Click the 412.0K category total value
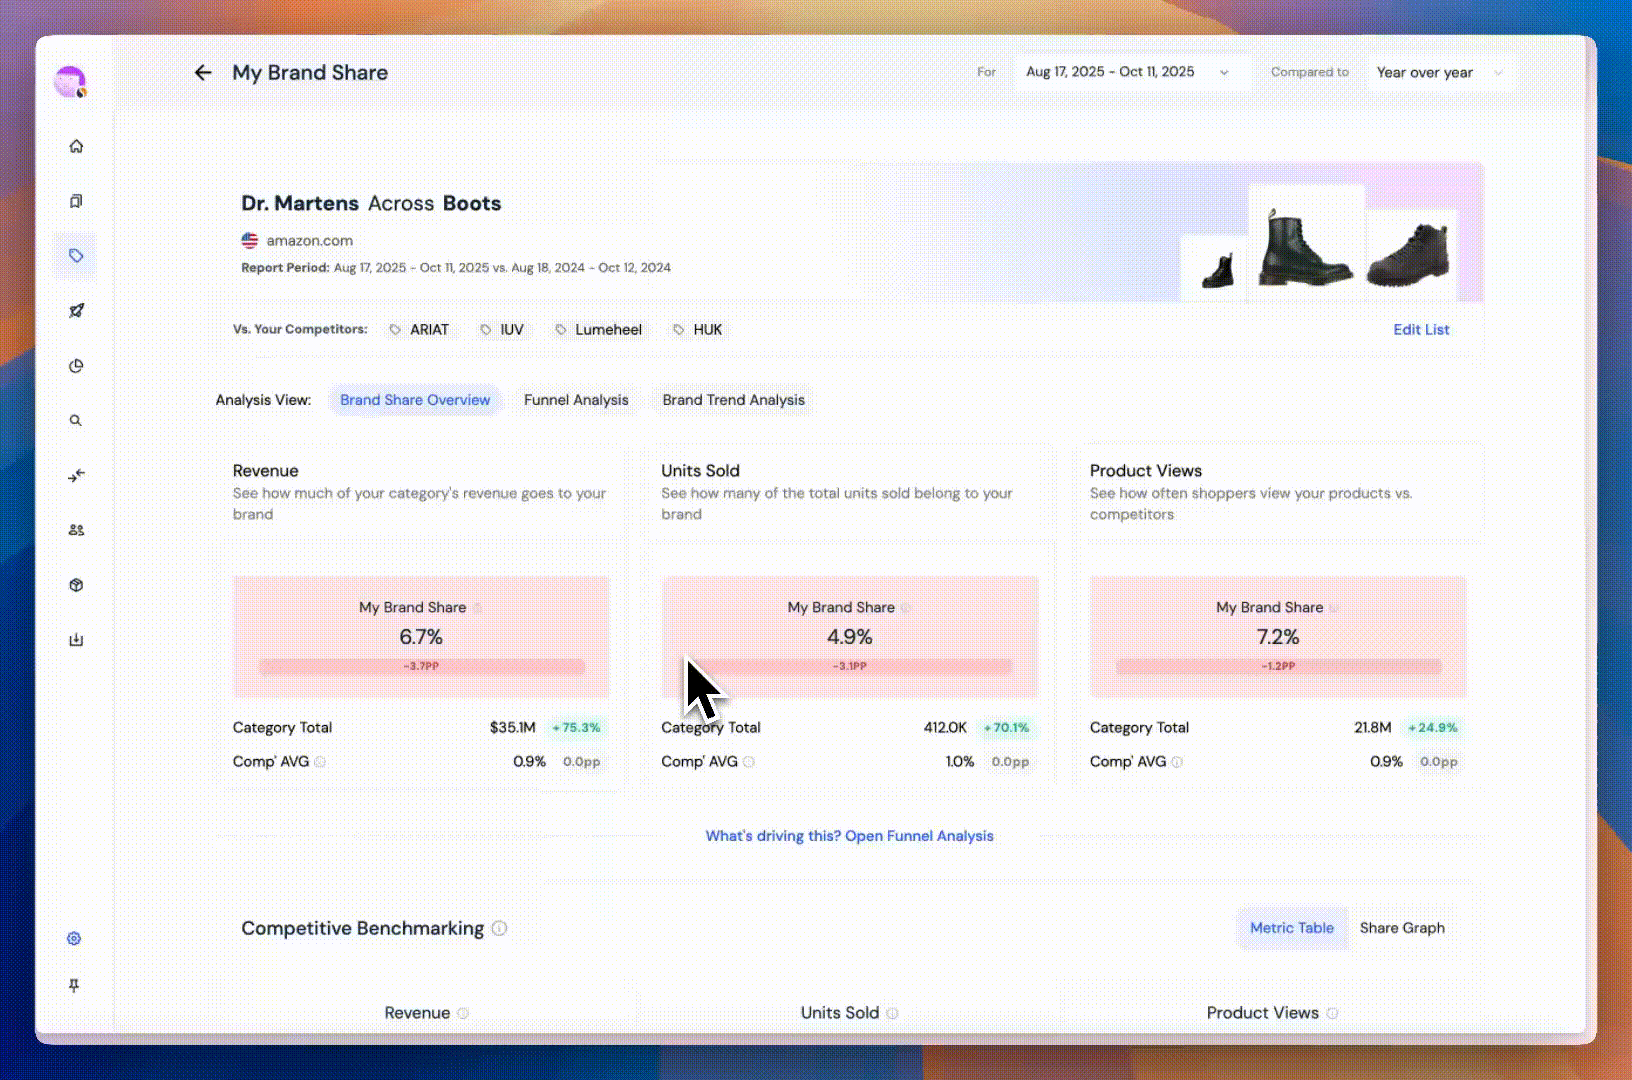The image size is (1632, 1080). (945, 728)
